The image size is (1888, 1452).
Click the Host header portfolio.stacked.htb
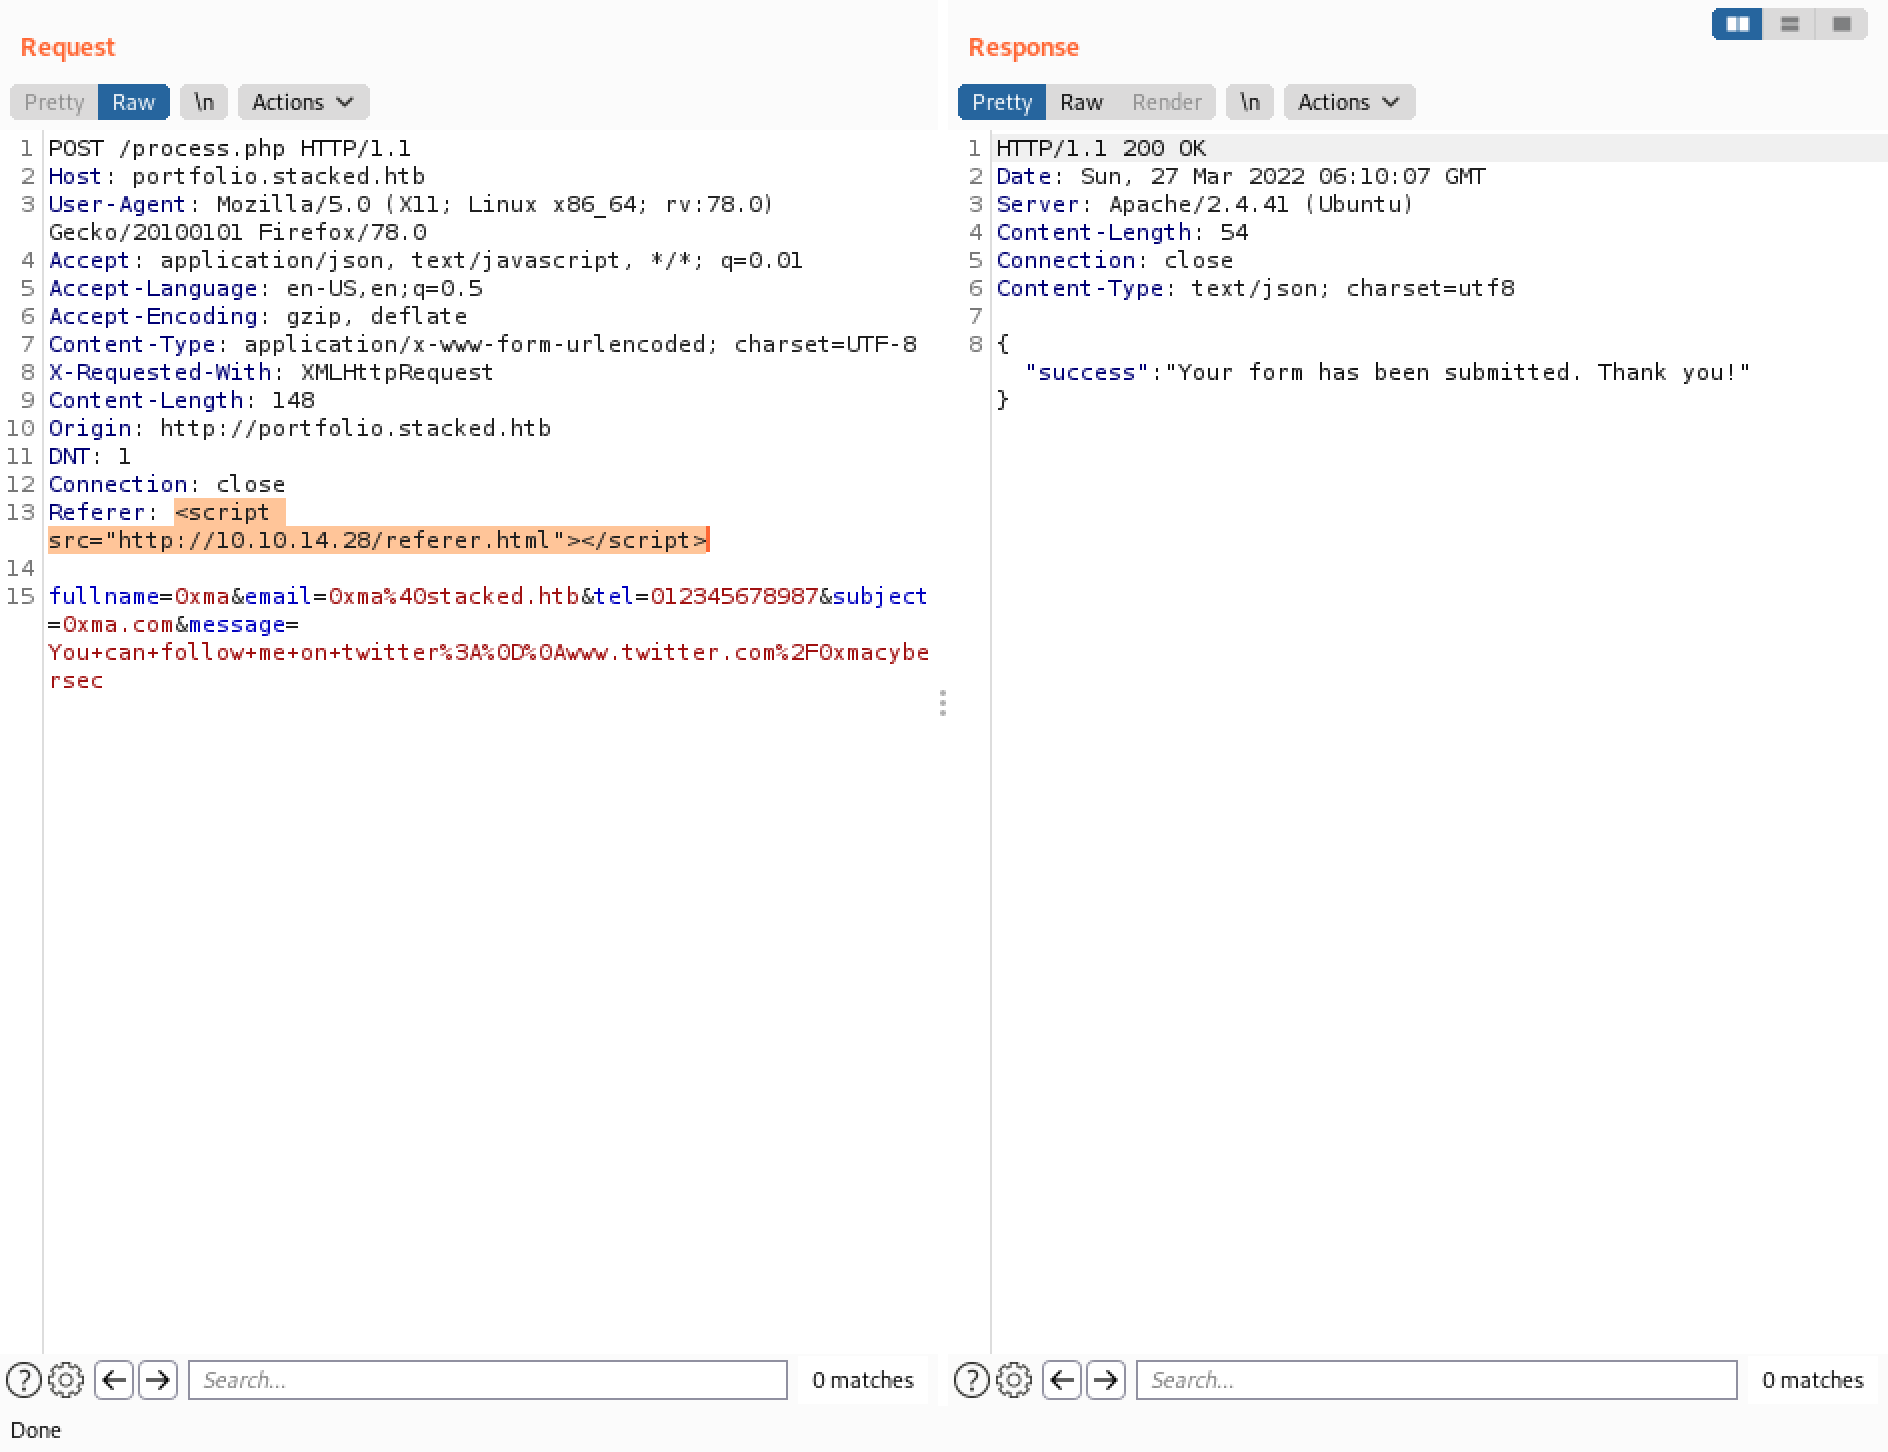click(237, 176)
